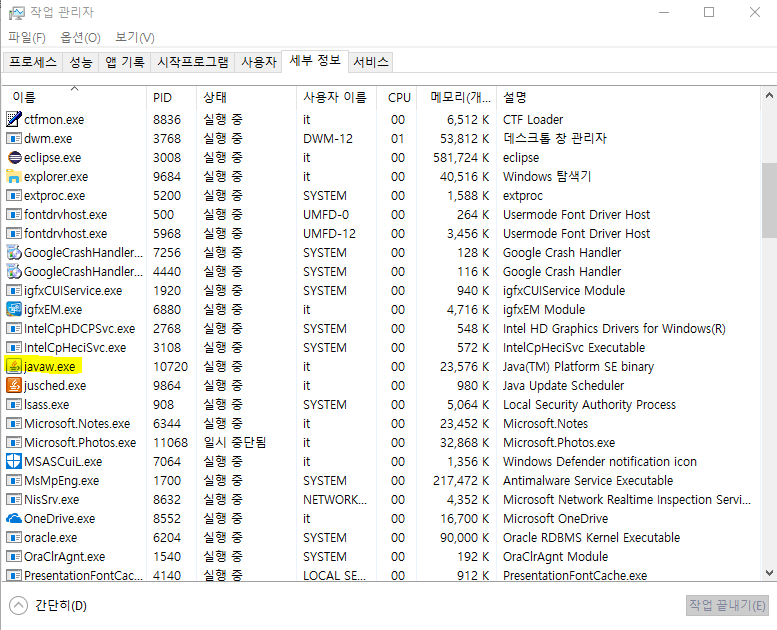This screenshot has height=630, width=777.
Task: Sort by the 이름 column header
Action: (74, 97)
